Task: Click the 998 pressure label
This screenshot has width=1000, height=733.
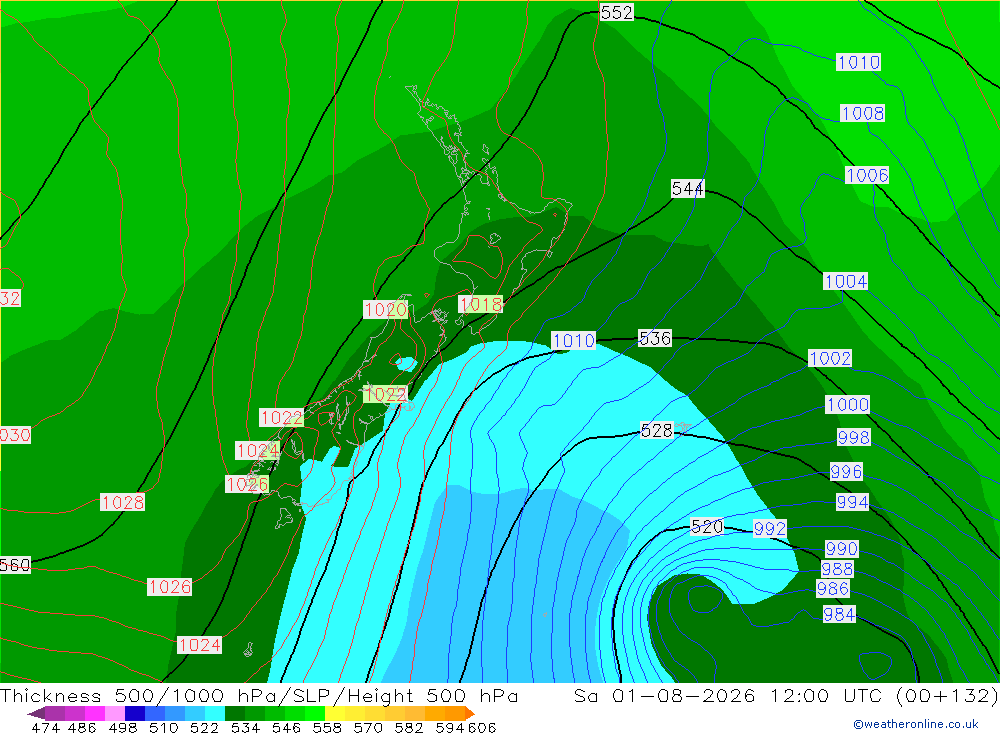Action: tap(853, 438)
